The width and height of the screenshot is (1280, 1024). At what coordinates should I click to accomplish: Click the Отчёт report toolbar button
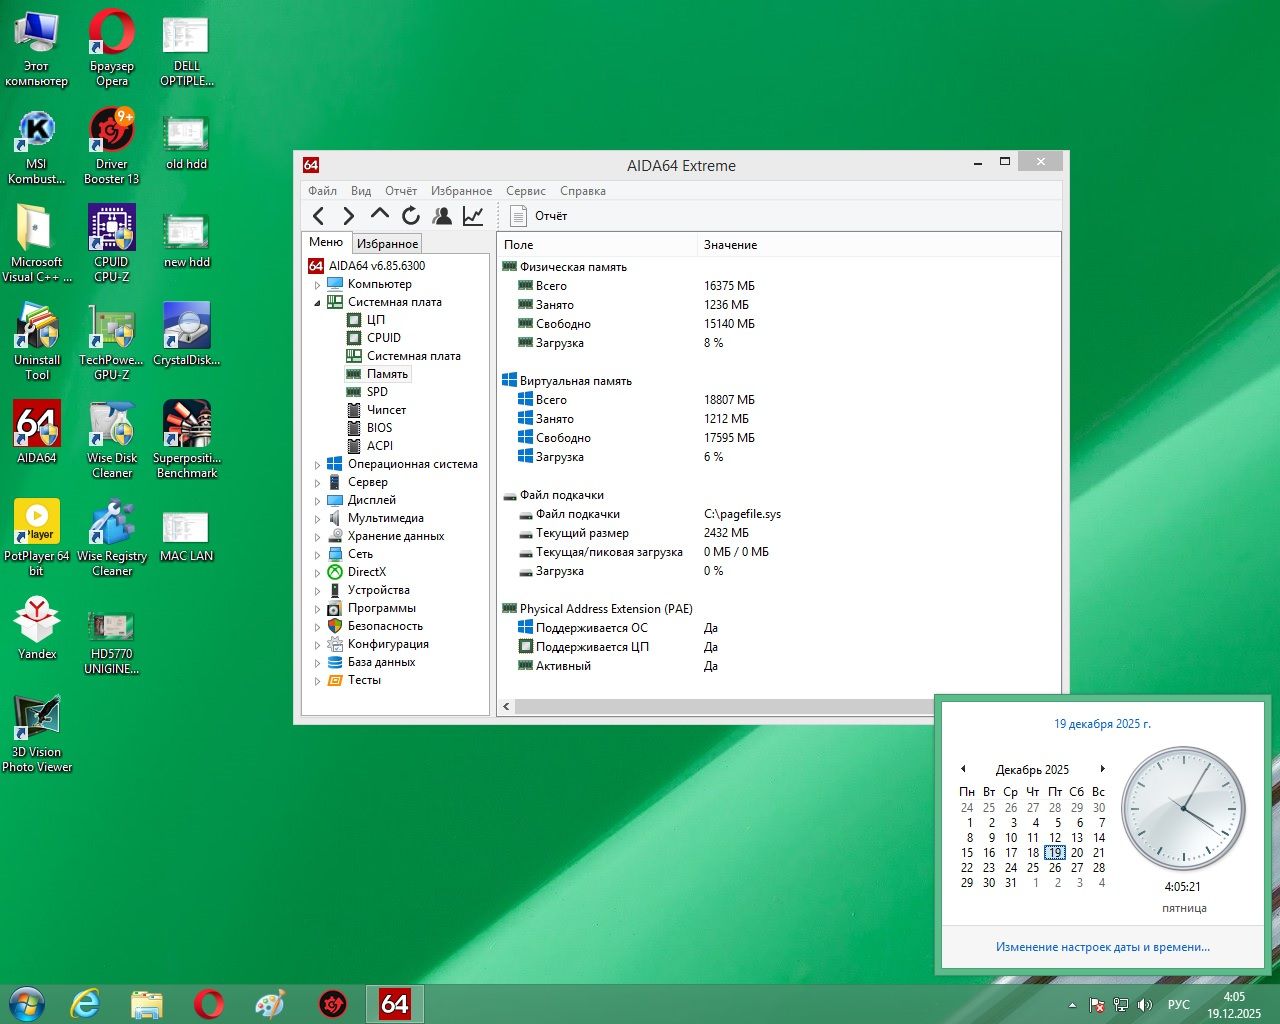(x=539, y=215)
